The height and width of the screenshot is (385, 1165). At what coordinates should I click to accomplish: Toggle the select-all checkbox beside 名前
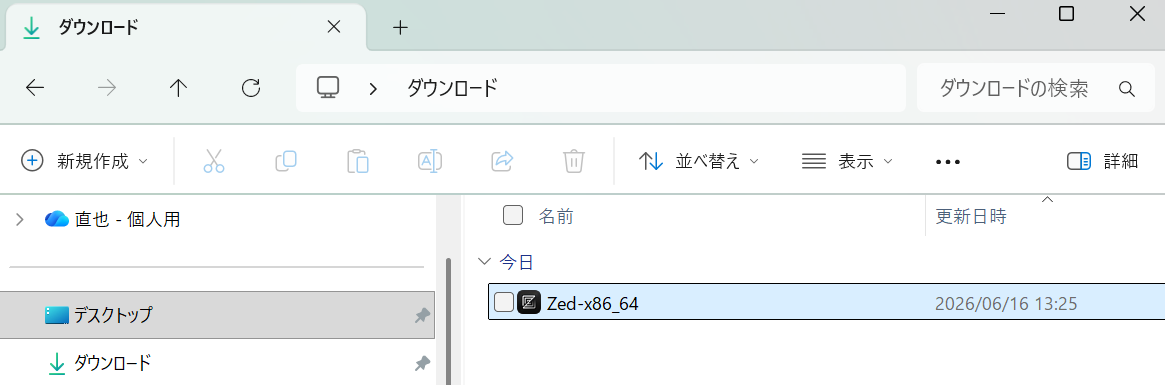coord(513,216)
